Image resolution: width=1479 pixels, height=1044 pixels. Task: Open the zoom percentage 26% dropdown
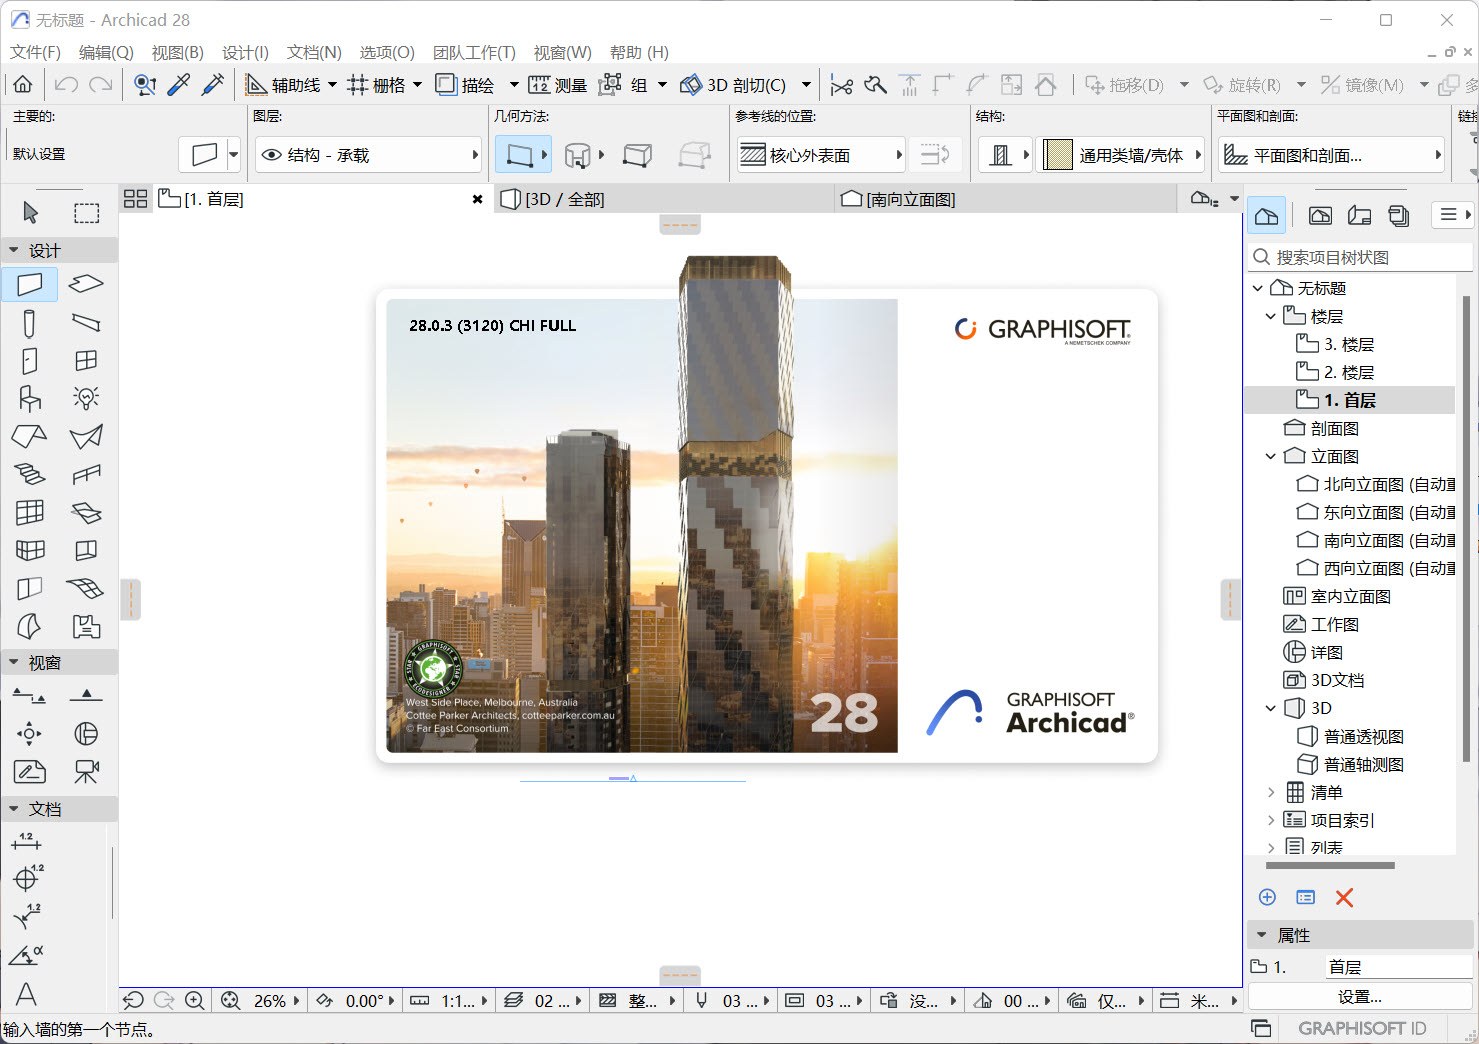[x=277, y=1000]
